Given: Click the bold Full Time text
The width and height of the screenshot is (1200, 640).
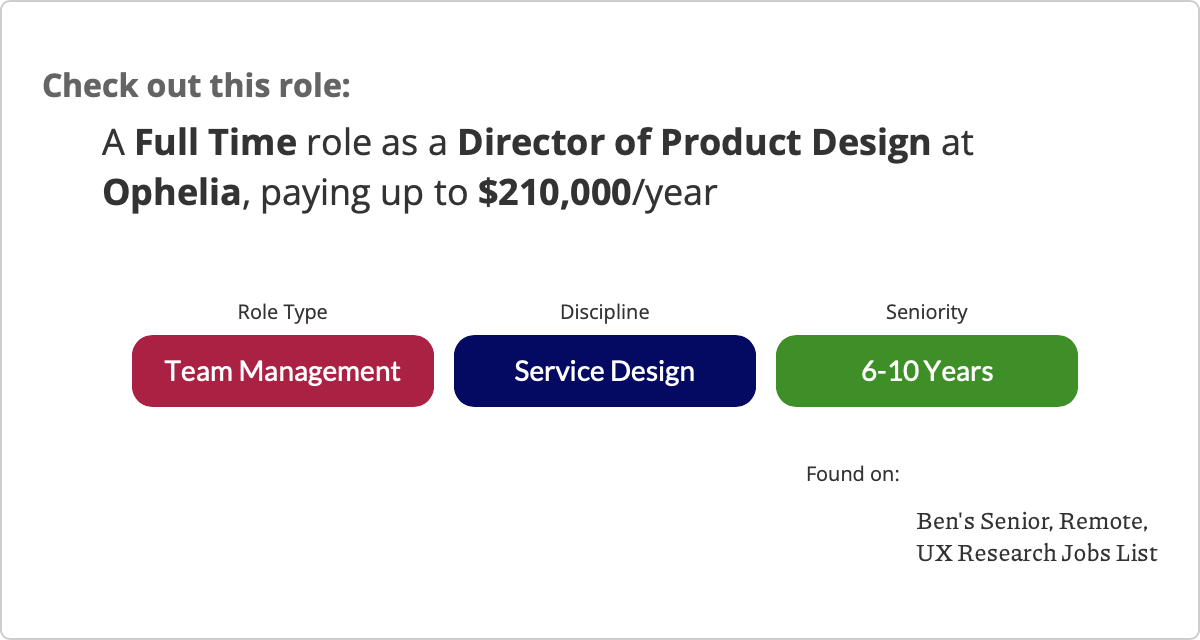Looking at the screenshot, I should 216,143.
